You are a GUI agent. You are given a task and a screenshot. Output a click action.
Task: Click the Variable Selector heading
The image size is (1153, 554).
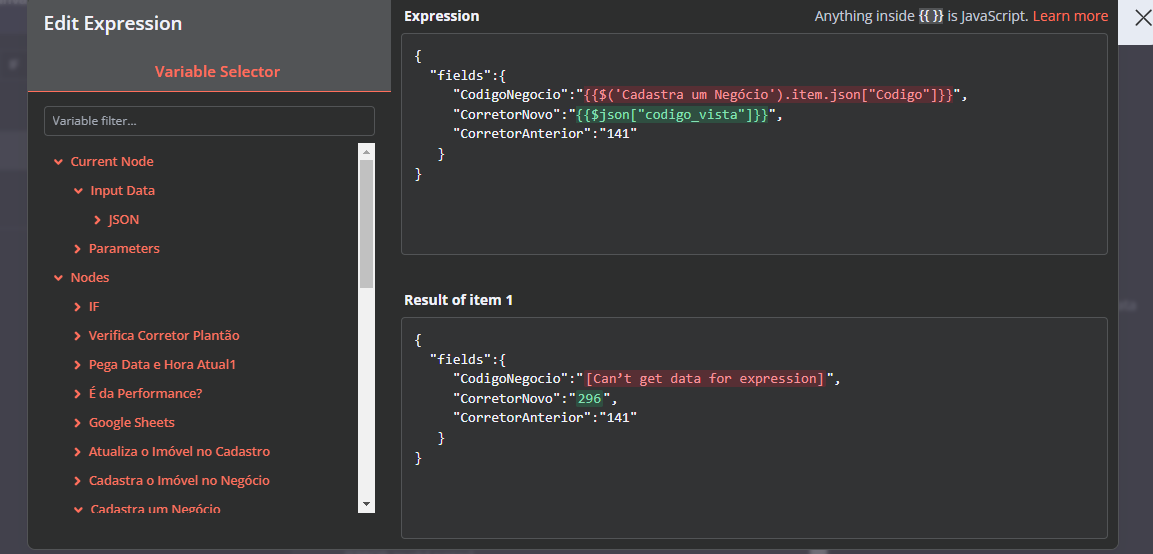[217, 72]
